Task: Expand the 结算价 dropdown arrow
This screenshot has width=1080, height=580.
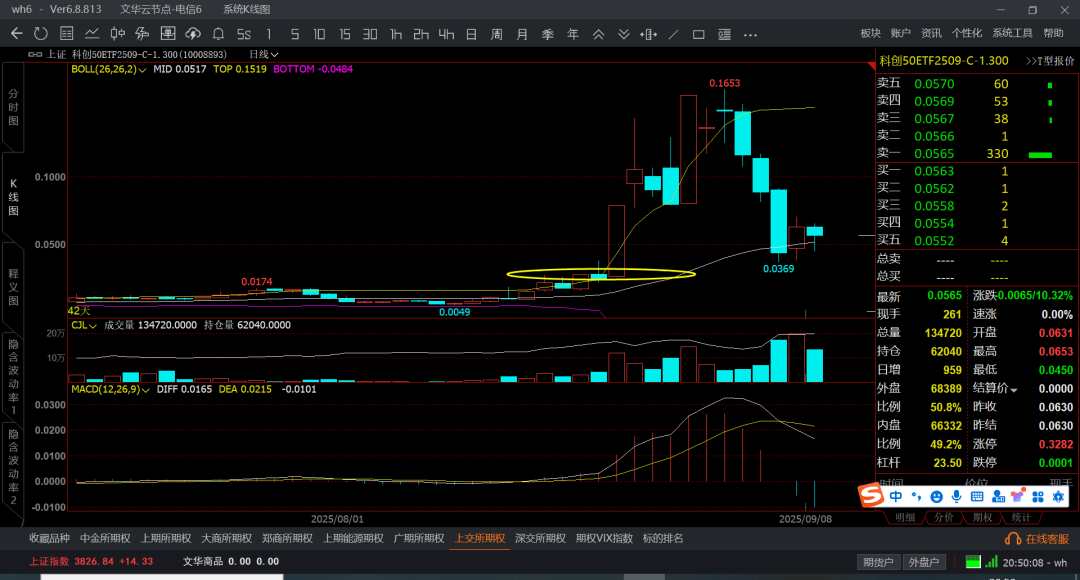Action: click(1014, 390)
